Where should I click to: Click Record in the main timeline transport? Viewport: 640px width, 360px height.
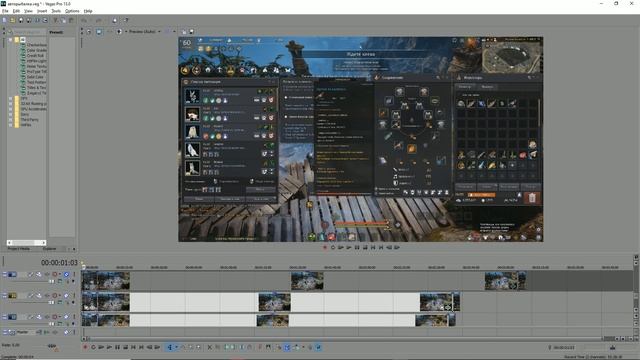tap(85, 347)
